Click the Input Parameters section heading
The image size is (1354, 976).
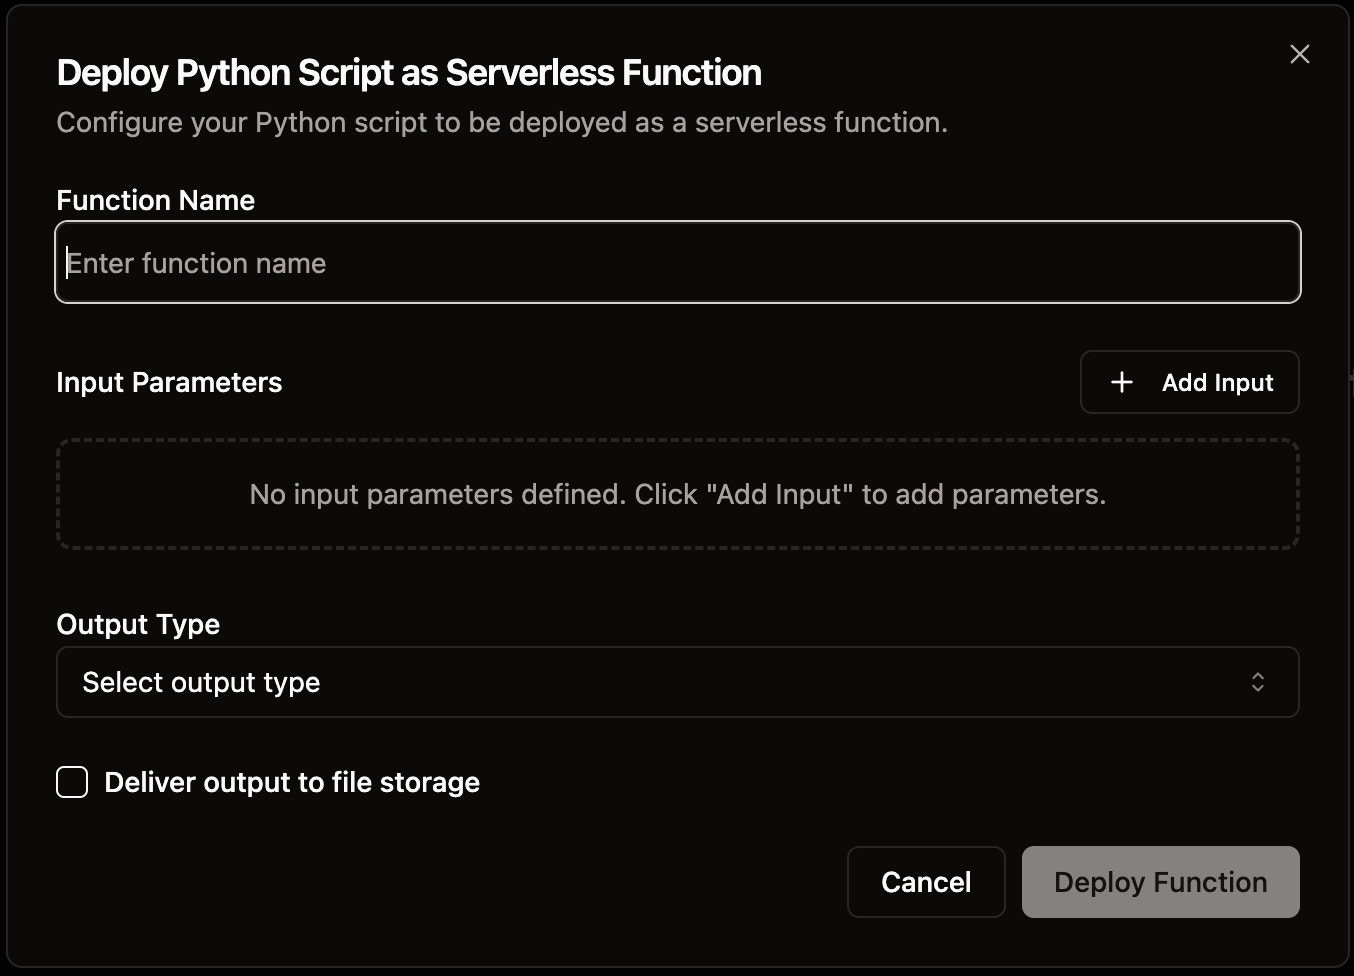(169, 382)
